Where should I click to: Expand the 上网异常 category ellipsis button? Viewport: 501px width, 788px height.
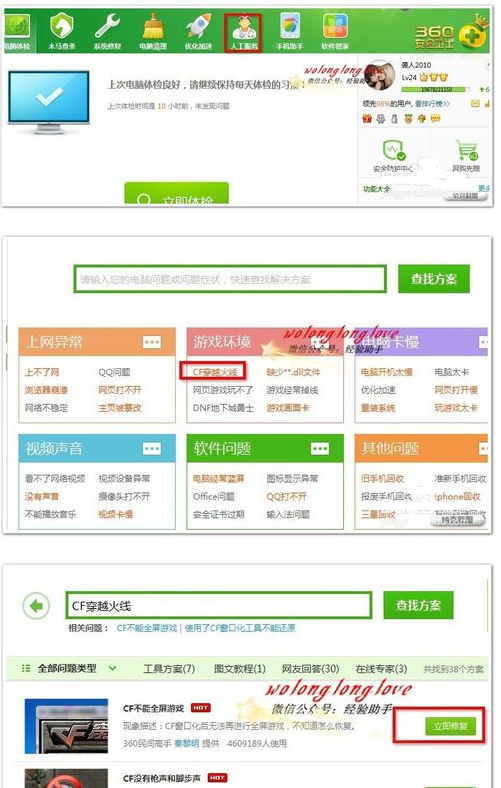coord(152,342)
